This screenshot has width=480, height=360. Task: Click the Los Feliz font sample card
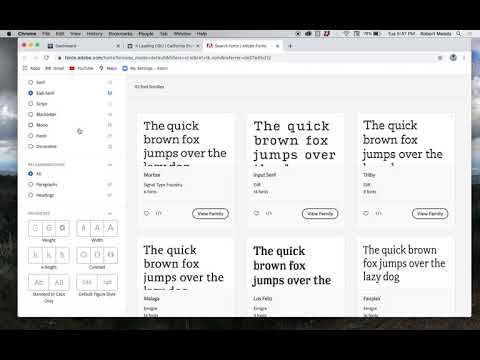click(295, 277)
